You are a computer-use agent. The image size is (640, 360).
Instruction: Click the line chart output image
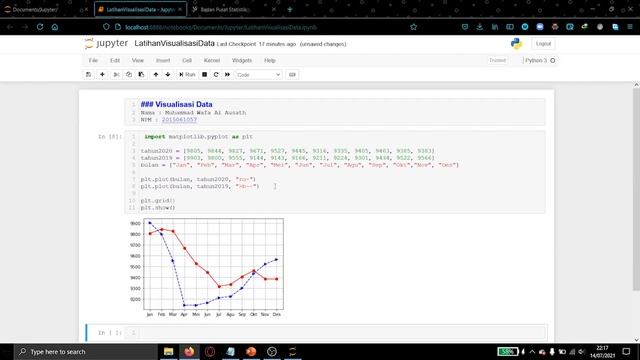[206, 267]
